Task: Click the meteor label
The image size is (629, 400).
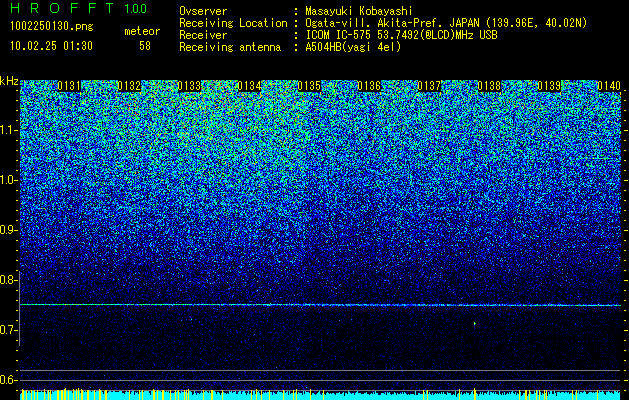Action: click(142, 31)
